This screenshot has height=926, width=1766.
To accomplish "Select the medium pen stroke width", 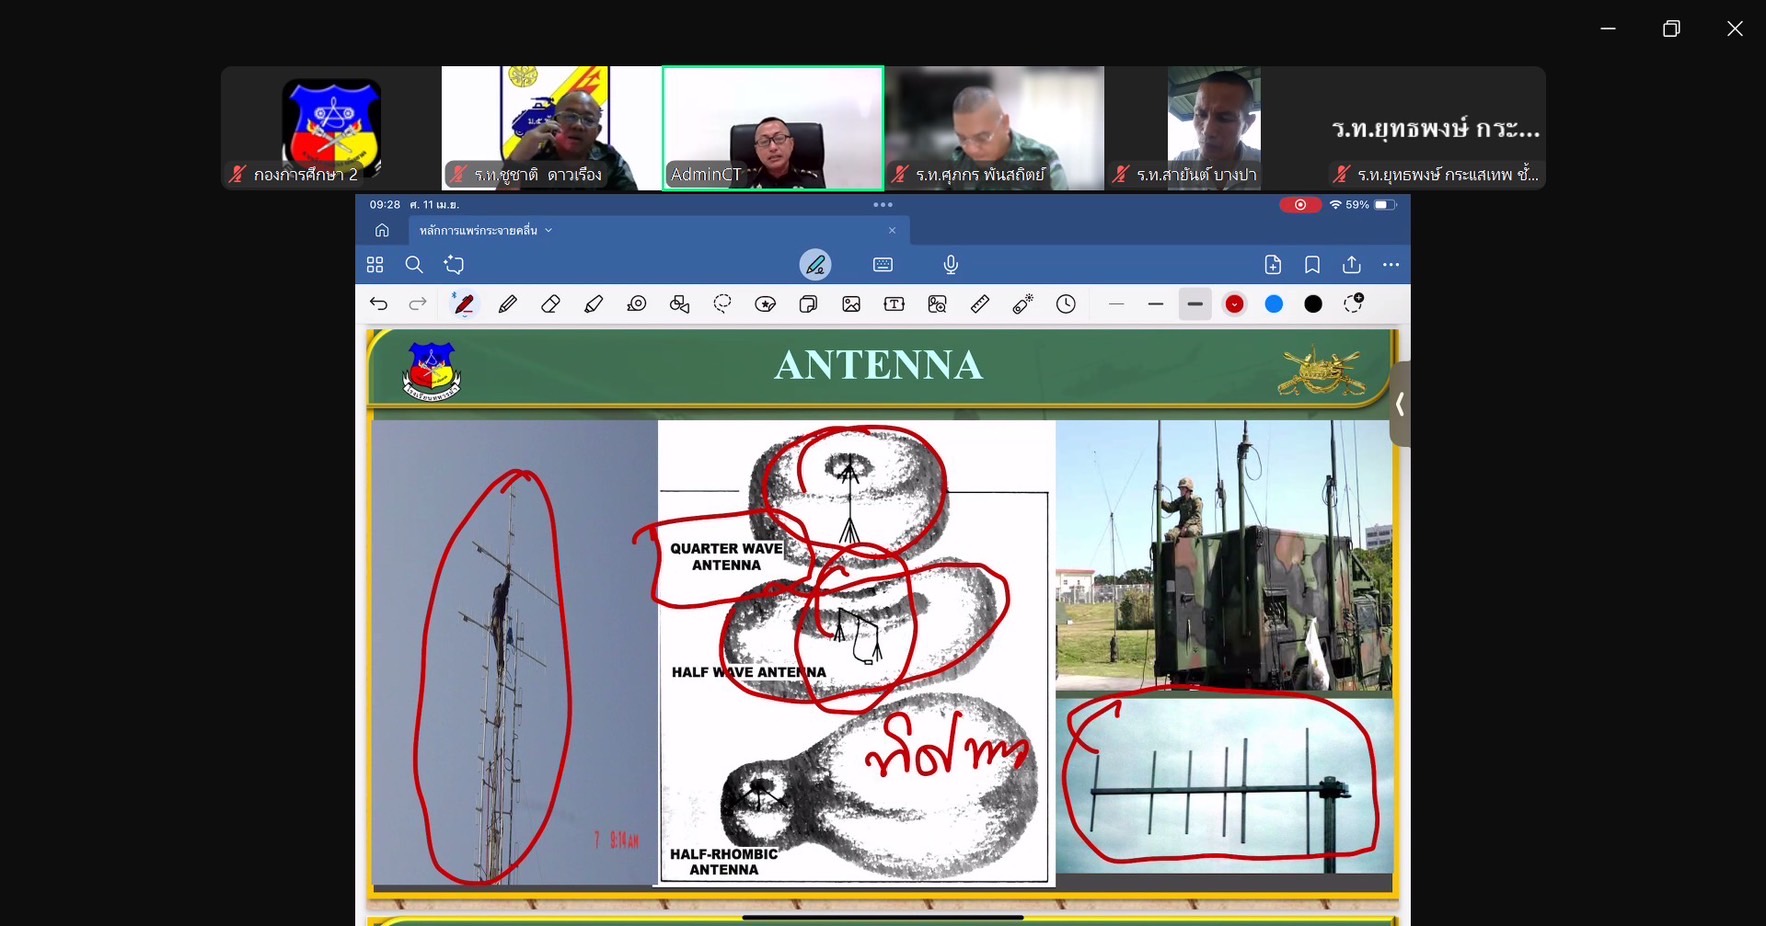I will click(1156, 304).
